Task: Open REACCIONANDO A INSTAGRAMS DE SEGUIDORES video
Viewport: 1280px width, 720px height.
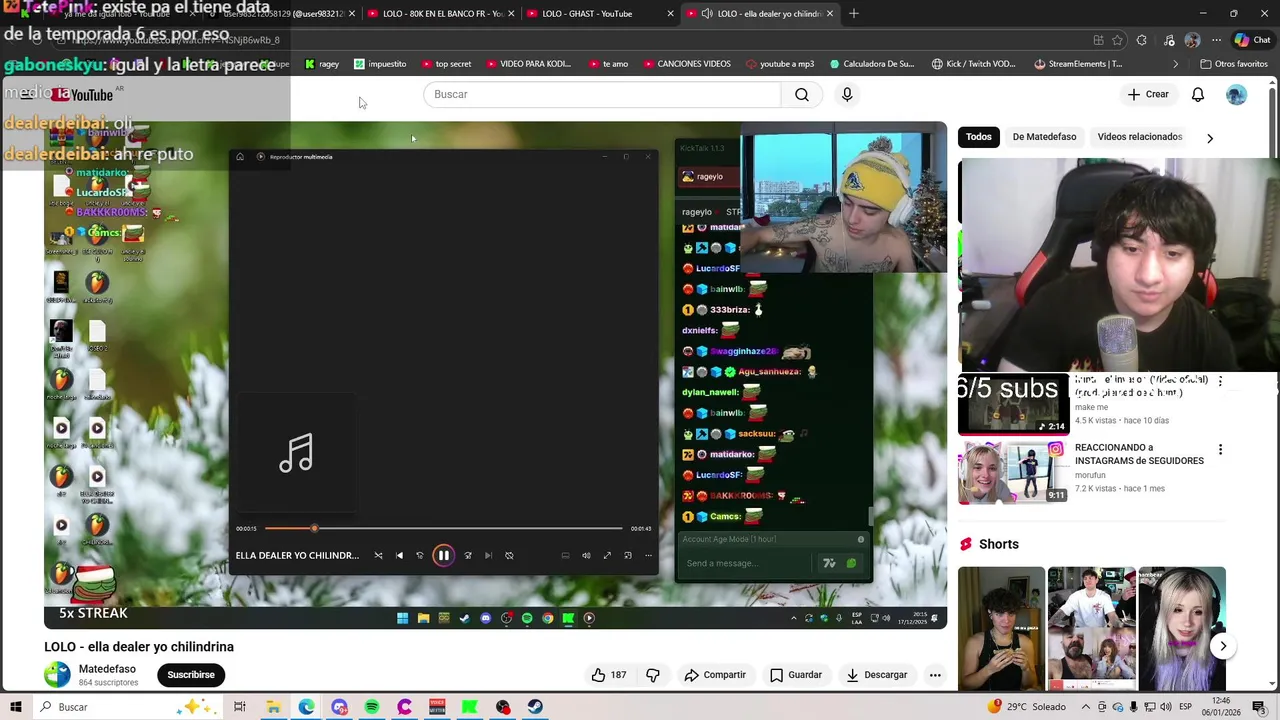Action: [1139, 454]
